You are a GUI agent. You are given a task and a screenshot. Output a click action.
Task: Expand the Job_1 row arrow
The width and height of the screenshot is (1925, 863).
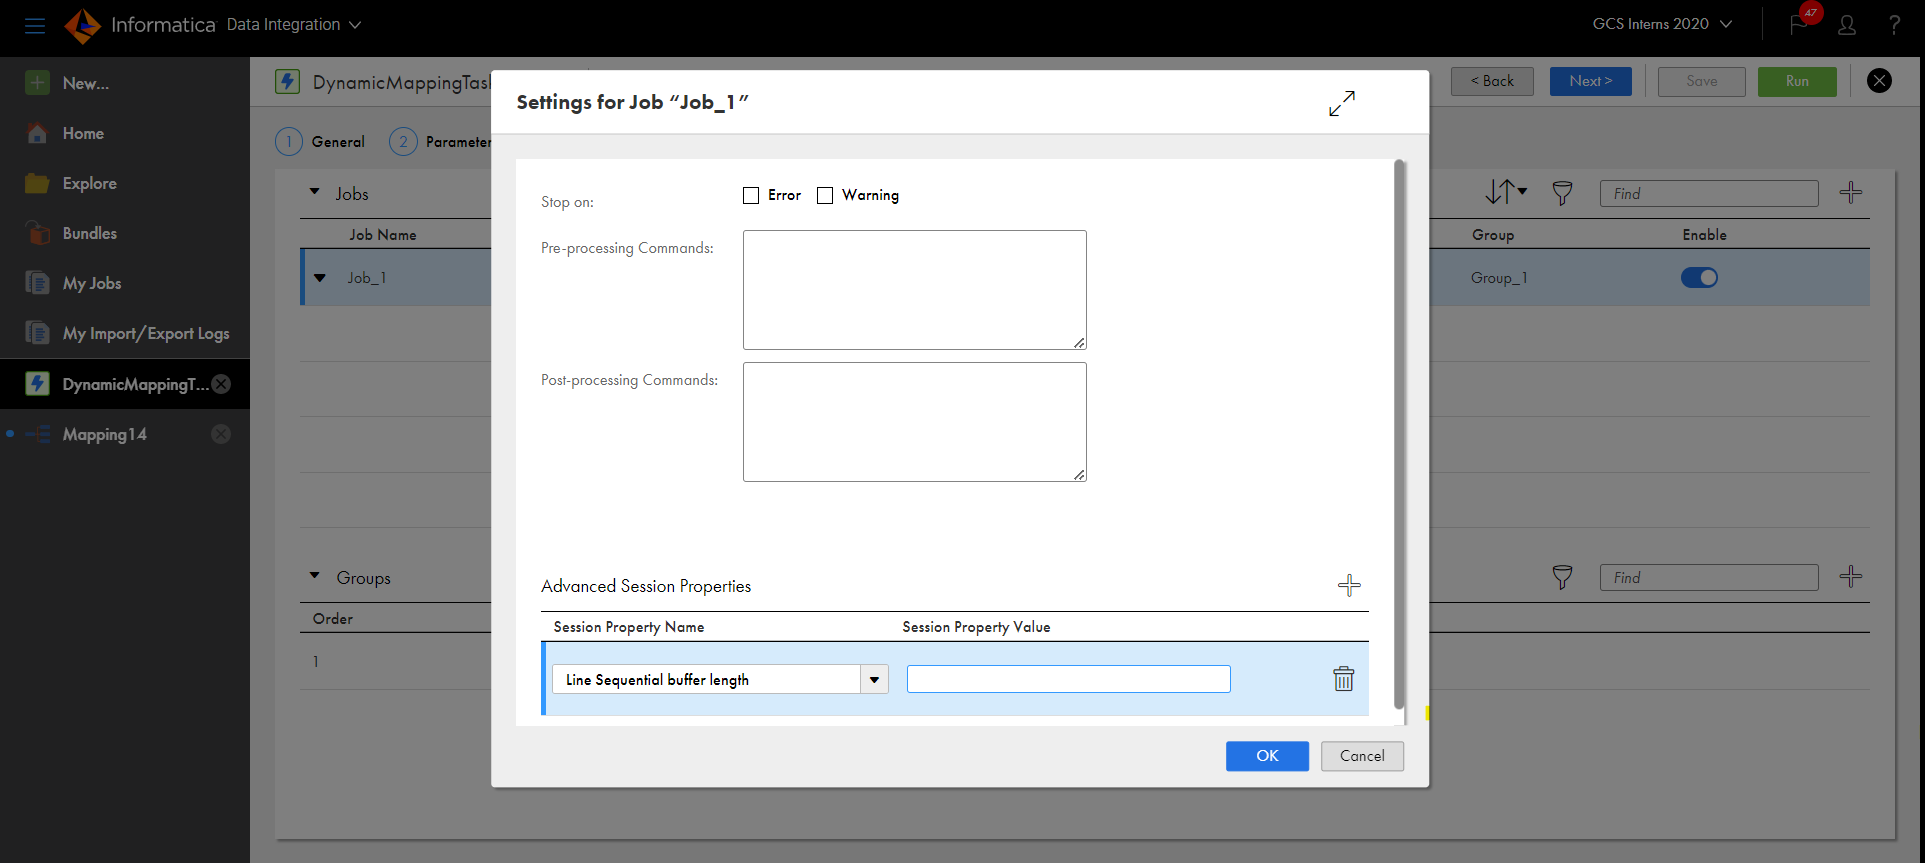pyautogui.click(x=320, y=278)
